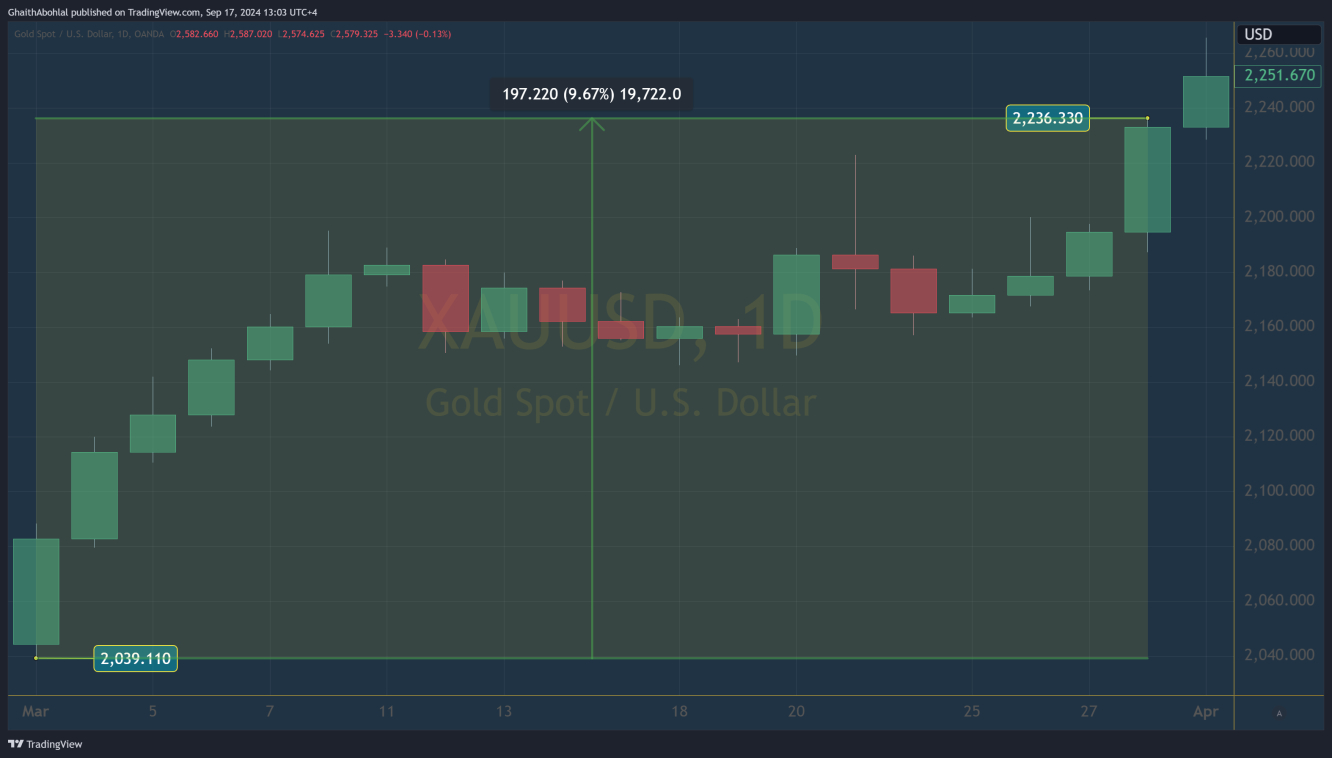Select the green candle above date 7
The image size is (1332, 758).
[269, 343]
